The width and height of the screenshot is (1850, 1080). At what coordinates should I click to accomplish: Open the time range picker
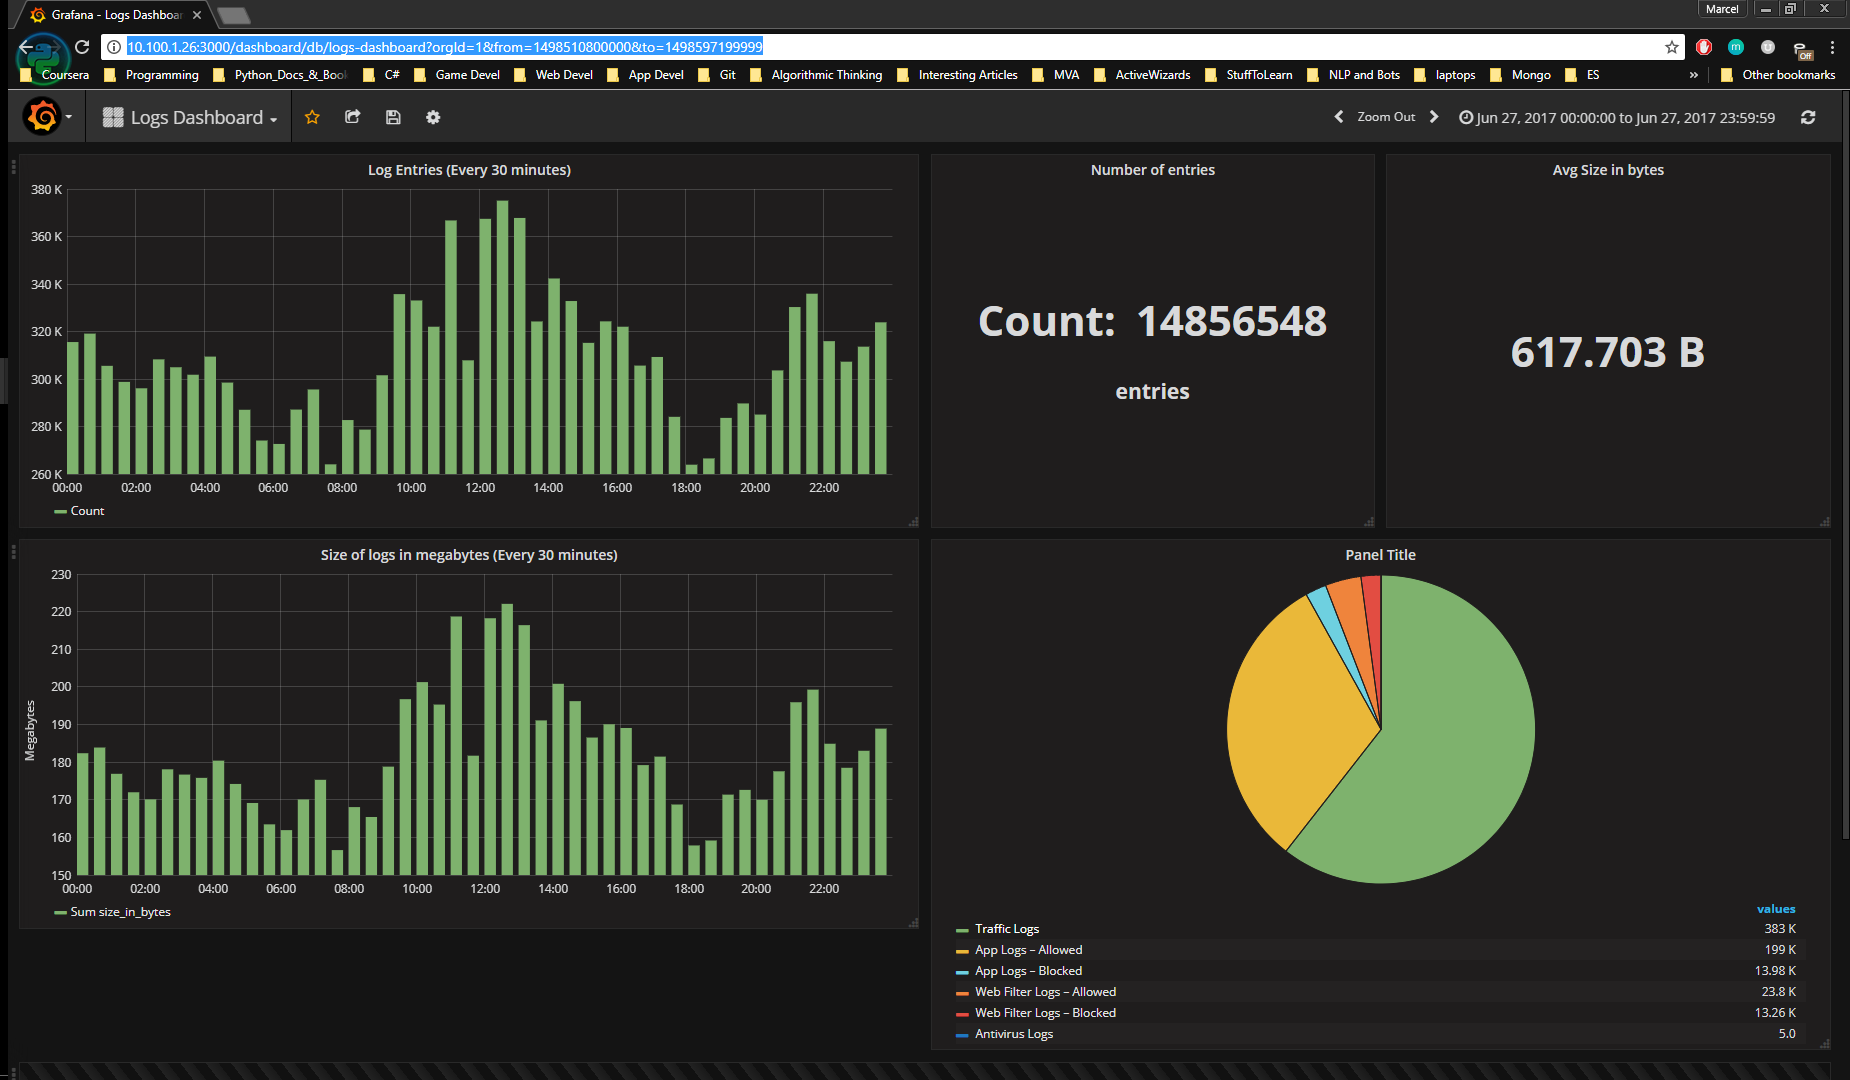coord(1617,117)
